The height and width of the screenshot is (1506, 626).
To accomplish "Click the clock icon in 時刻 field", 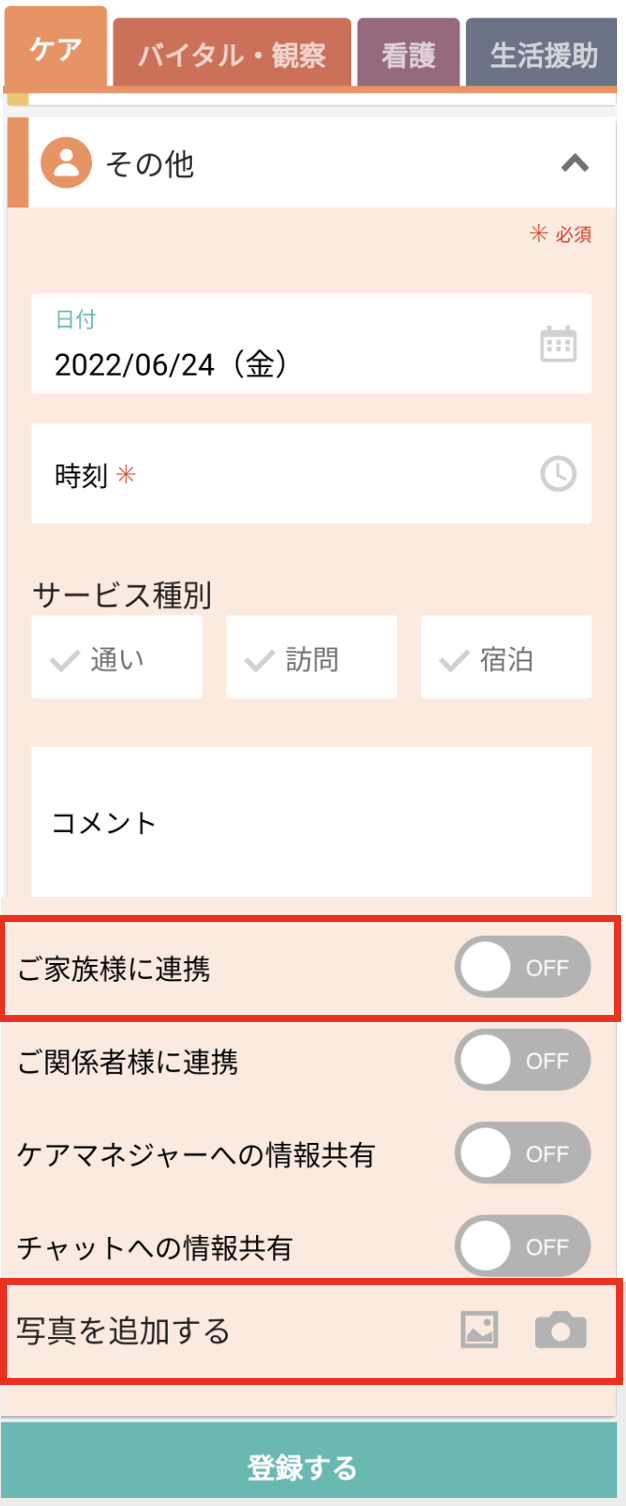I will [558, 473].
